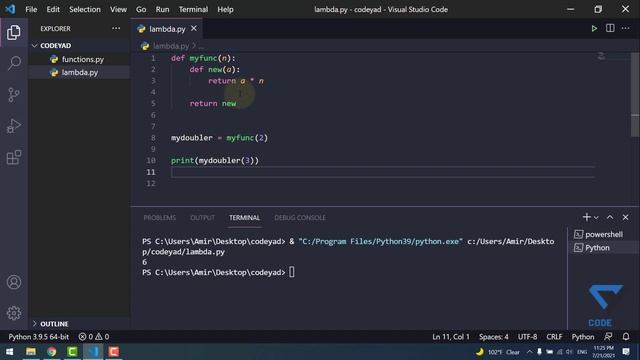This screenshot has height=360, width=640.
Task: Open the Explorer view in activity bar
Action: coord(14,33)
